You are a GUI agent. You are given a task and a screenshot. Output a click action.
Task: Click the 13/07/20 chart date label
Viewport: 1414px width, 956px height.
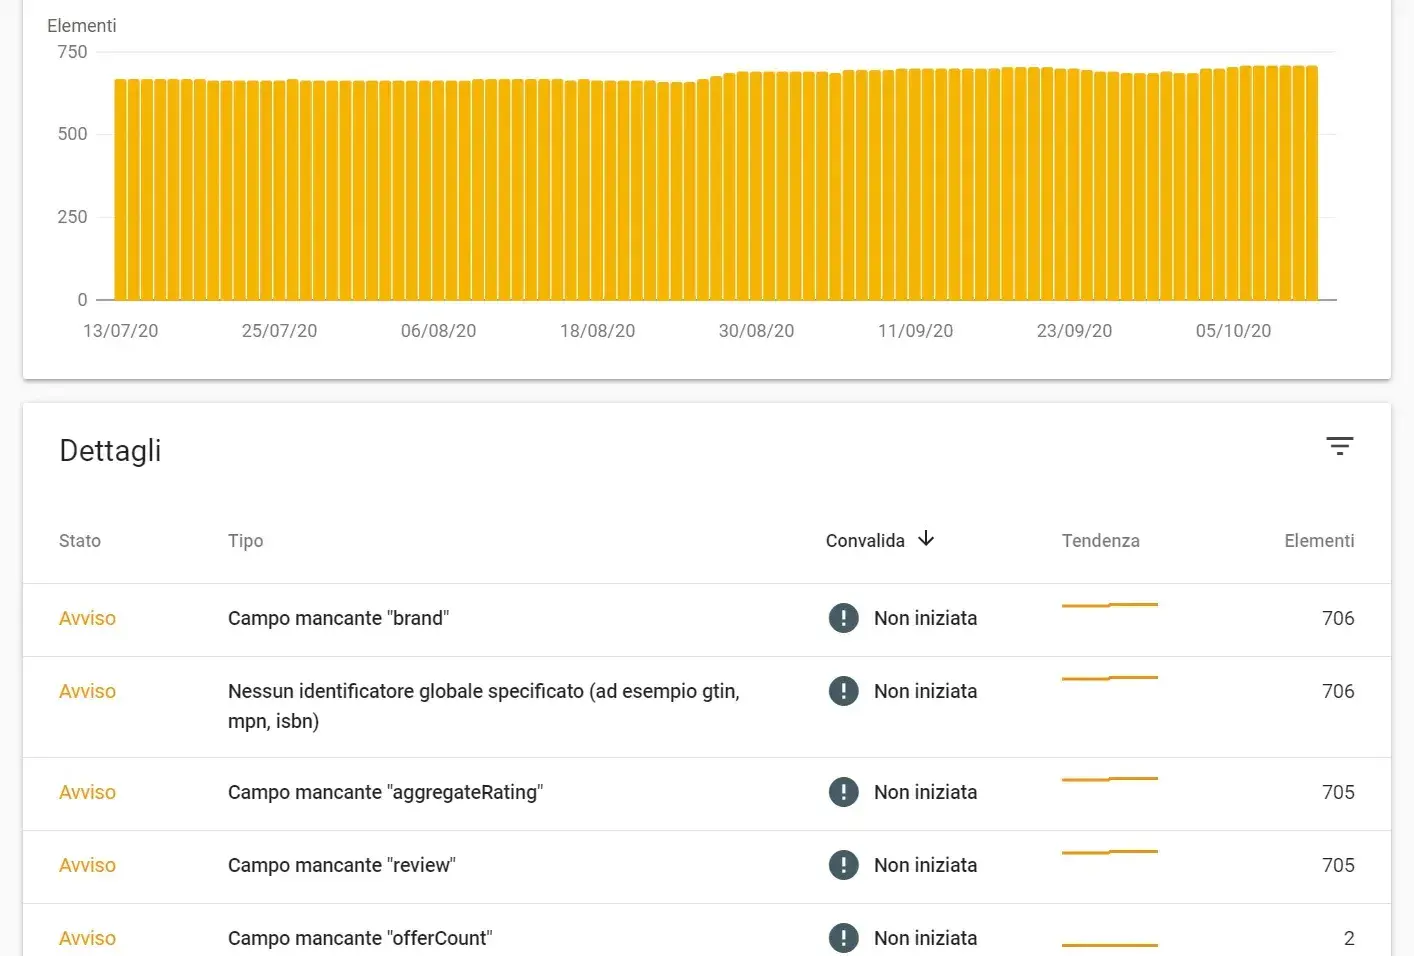[x=120, y=331]
